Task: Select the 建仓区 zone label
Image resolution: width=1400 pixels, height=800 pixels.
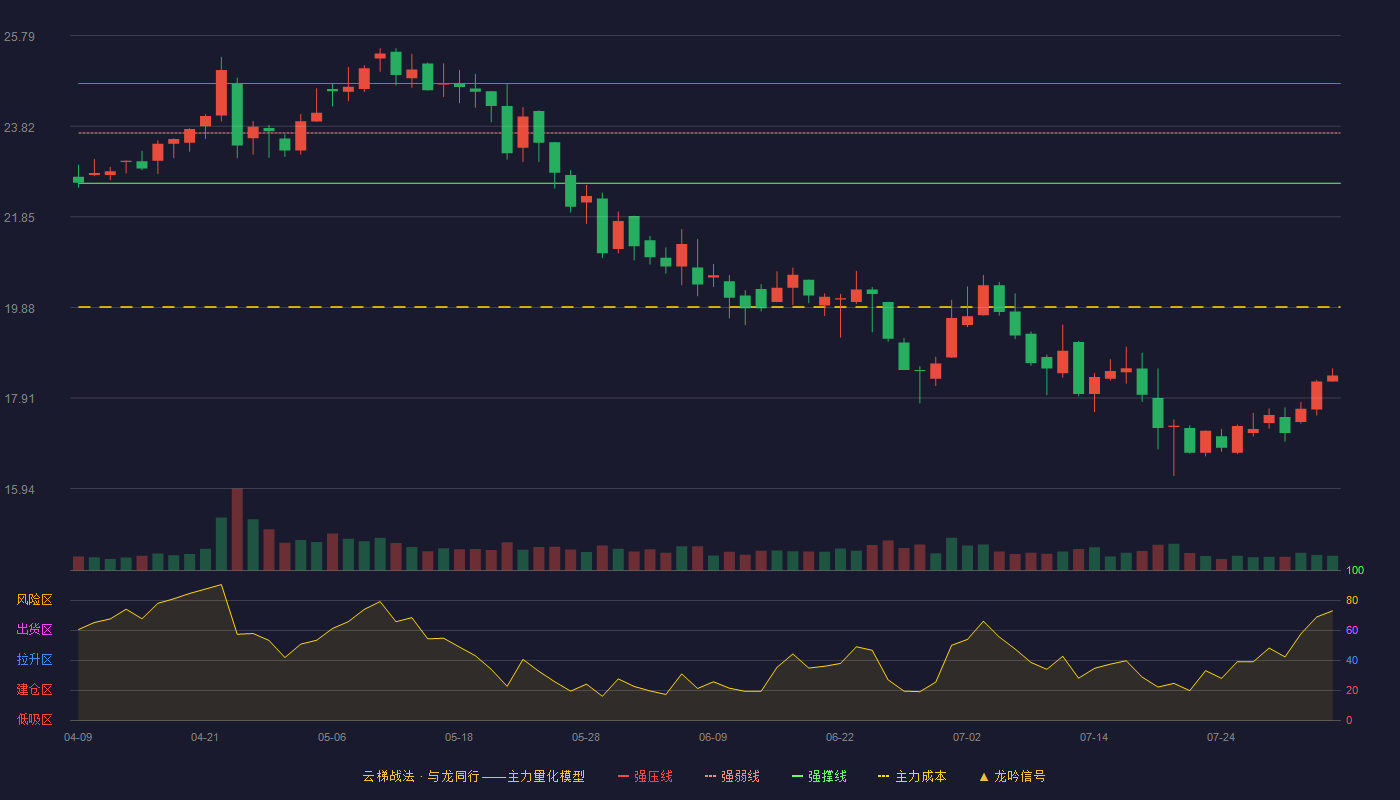Action: pos(34,690)
